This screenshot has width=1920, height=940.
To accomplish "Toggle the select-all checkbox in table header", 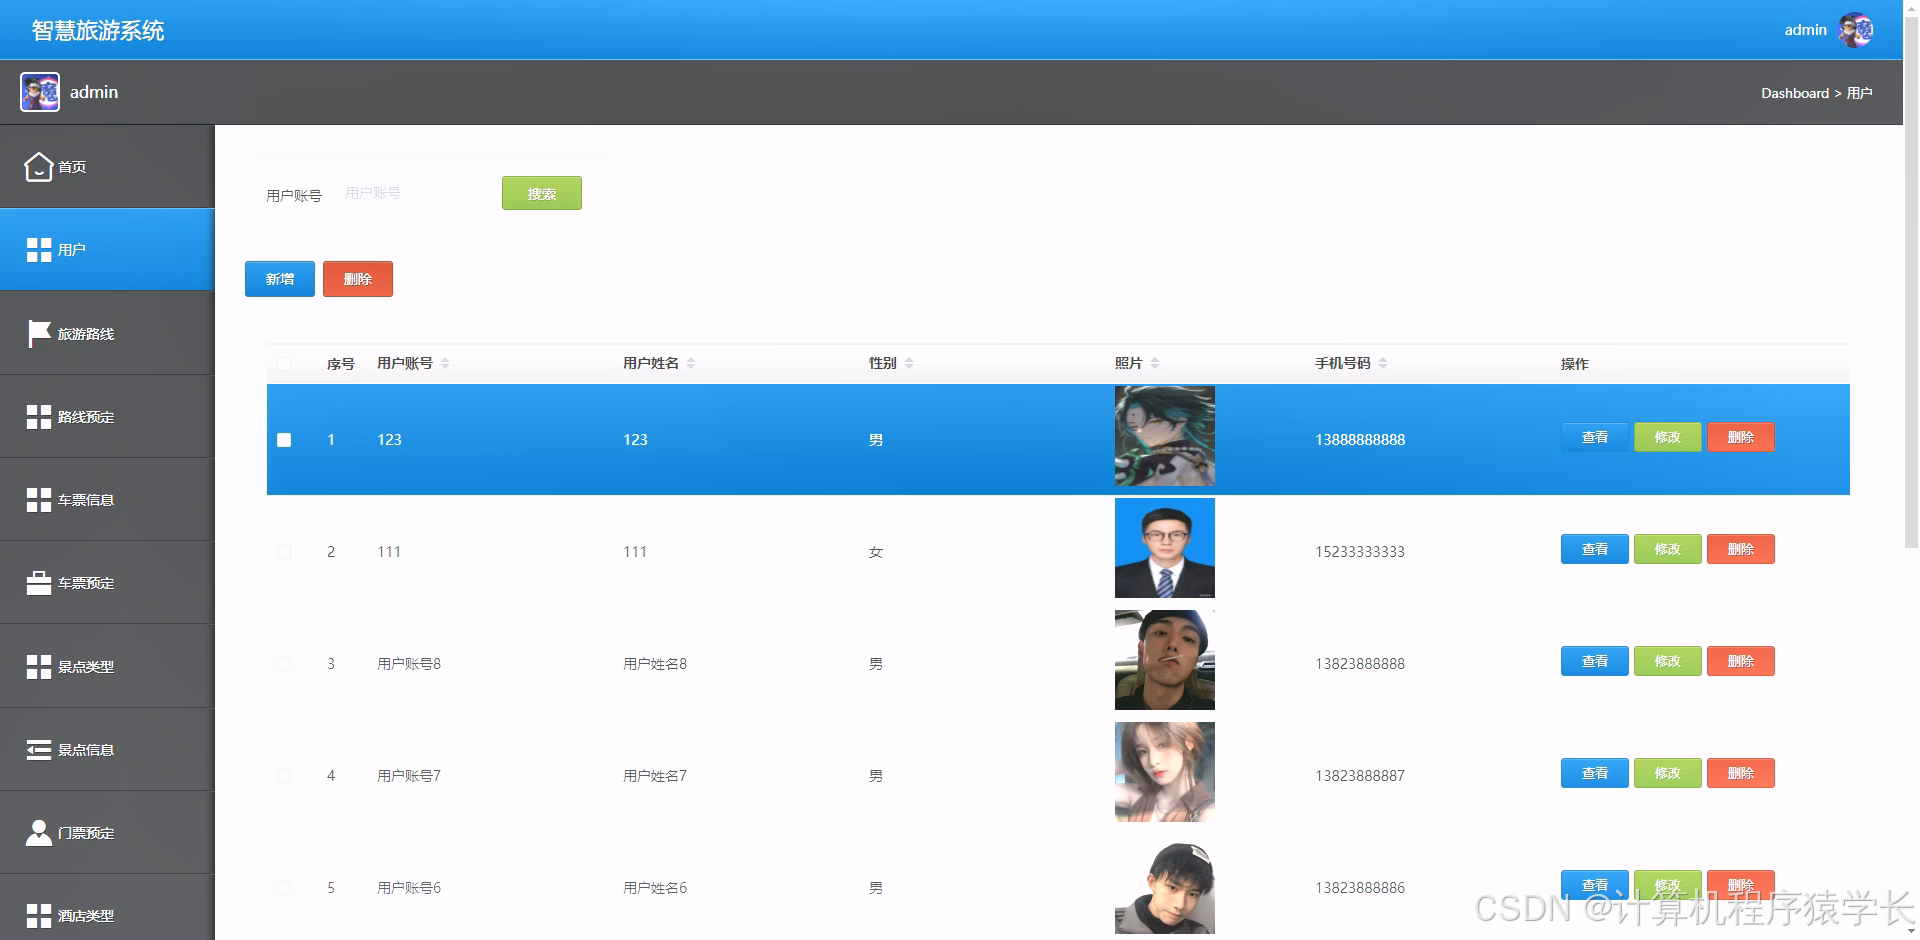I will (x=284, y=364).
